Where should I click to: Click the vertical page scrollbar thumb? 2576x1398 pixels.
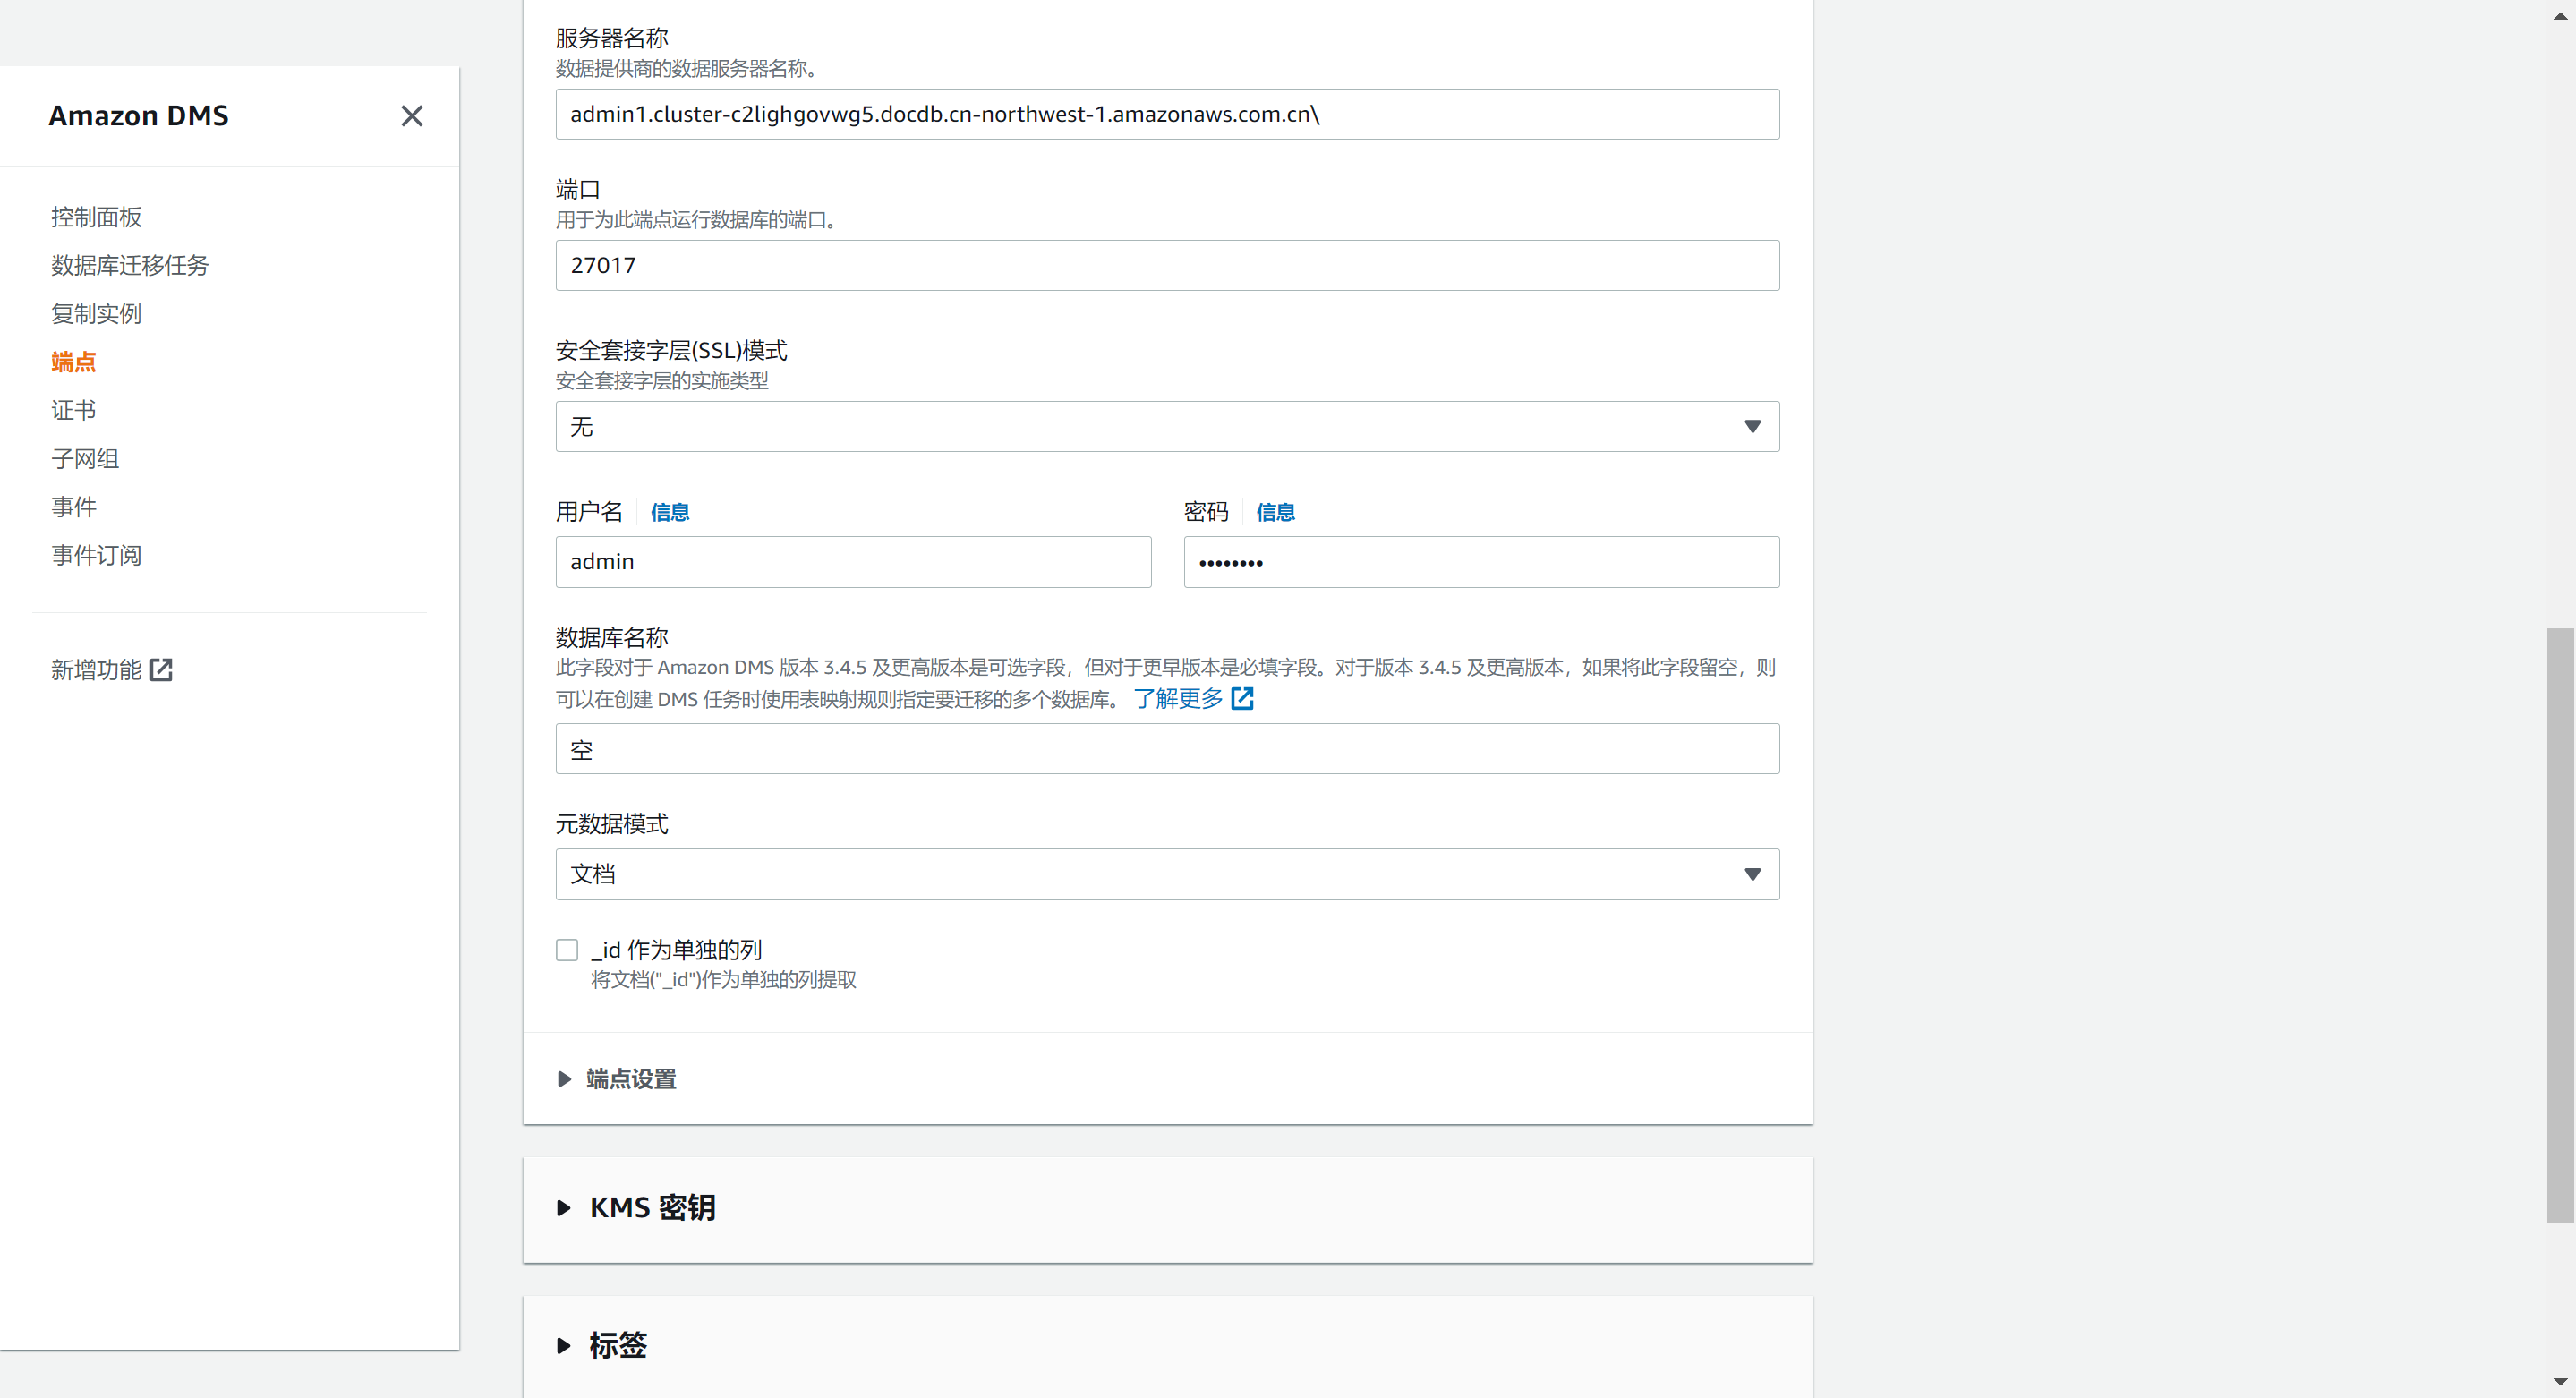tap(2560, 925)
